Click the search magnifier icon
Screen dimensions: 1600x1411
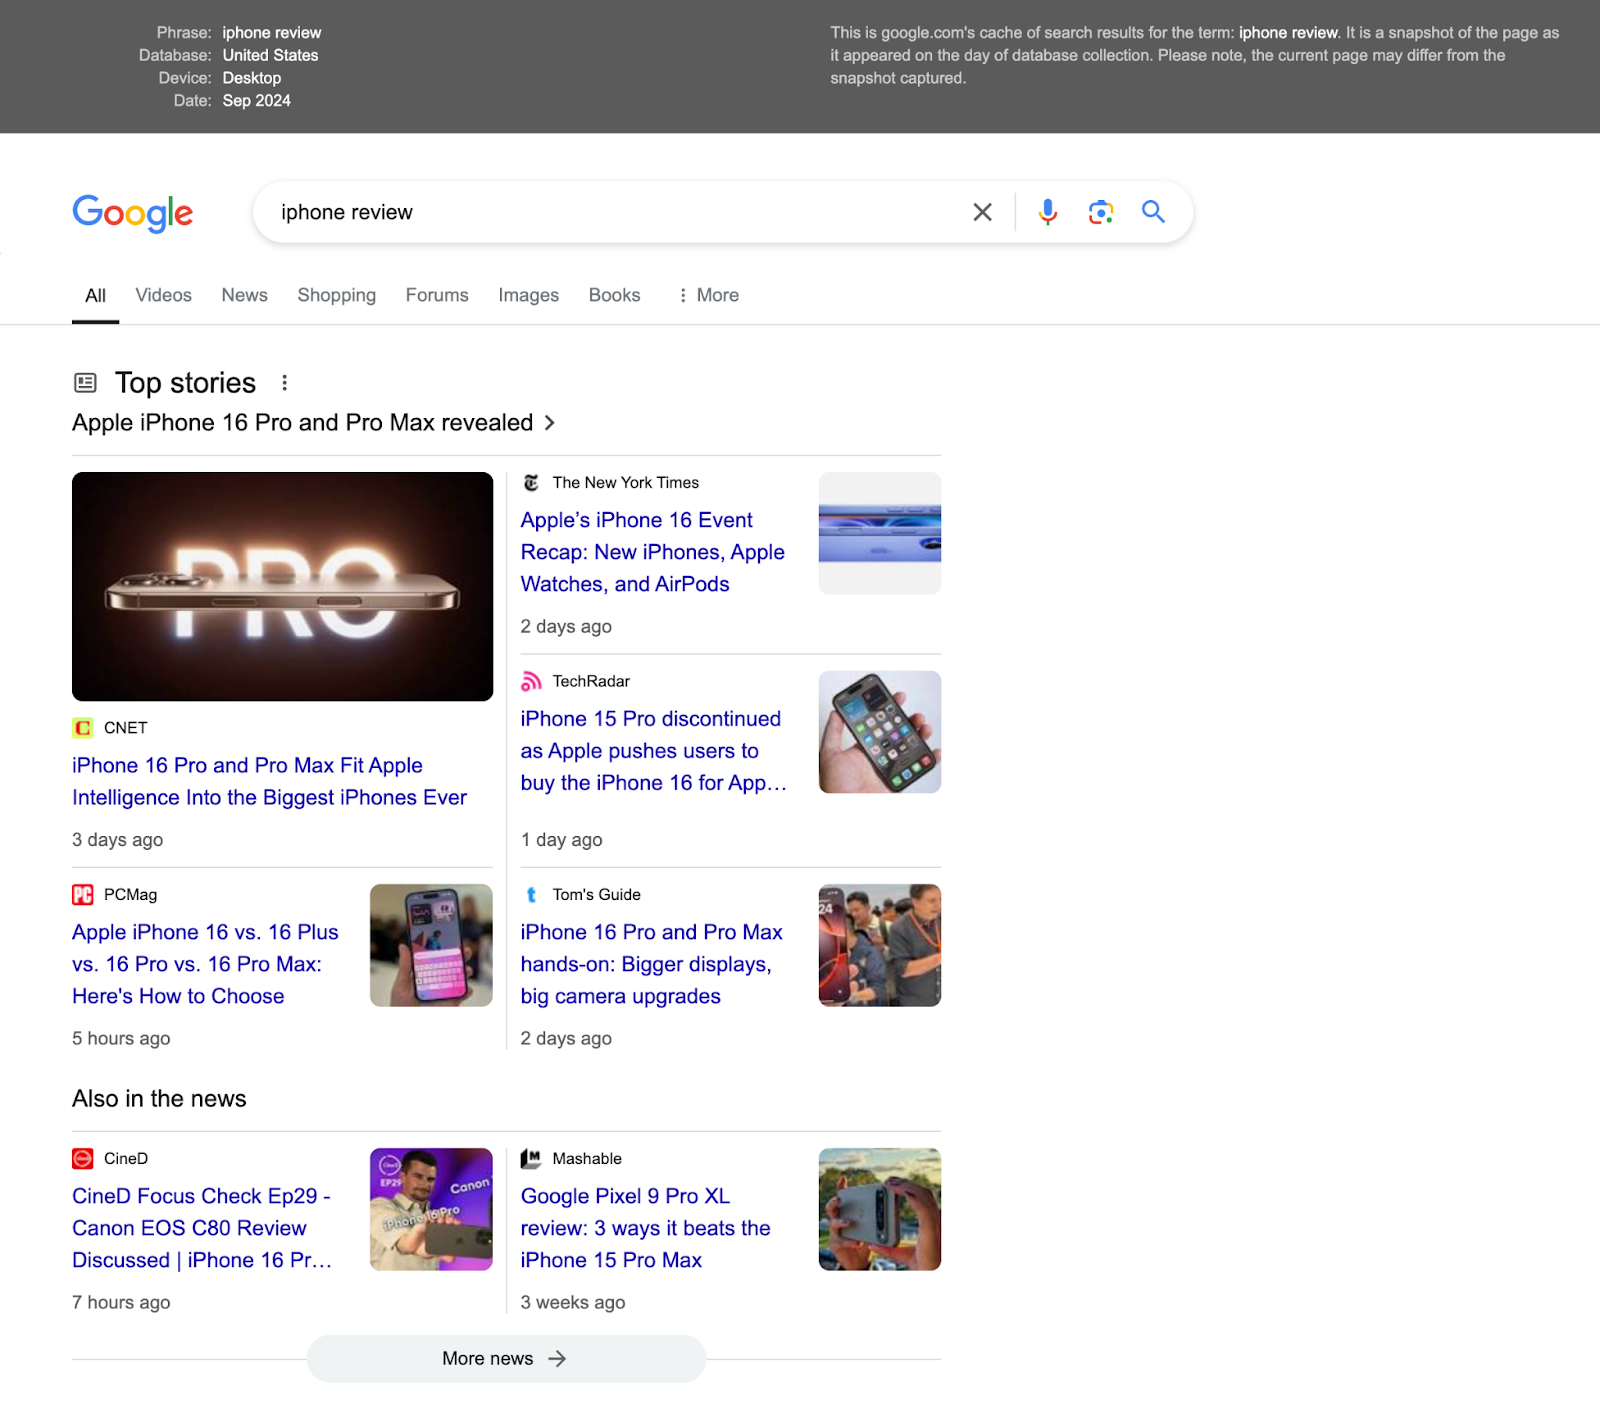tap(1152, 211)
